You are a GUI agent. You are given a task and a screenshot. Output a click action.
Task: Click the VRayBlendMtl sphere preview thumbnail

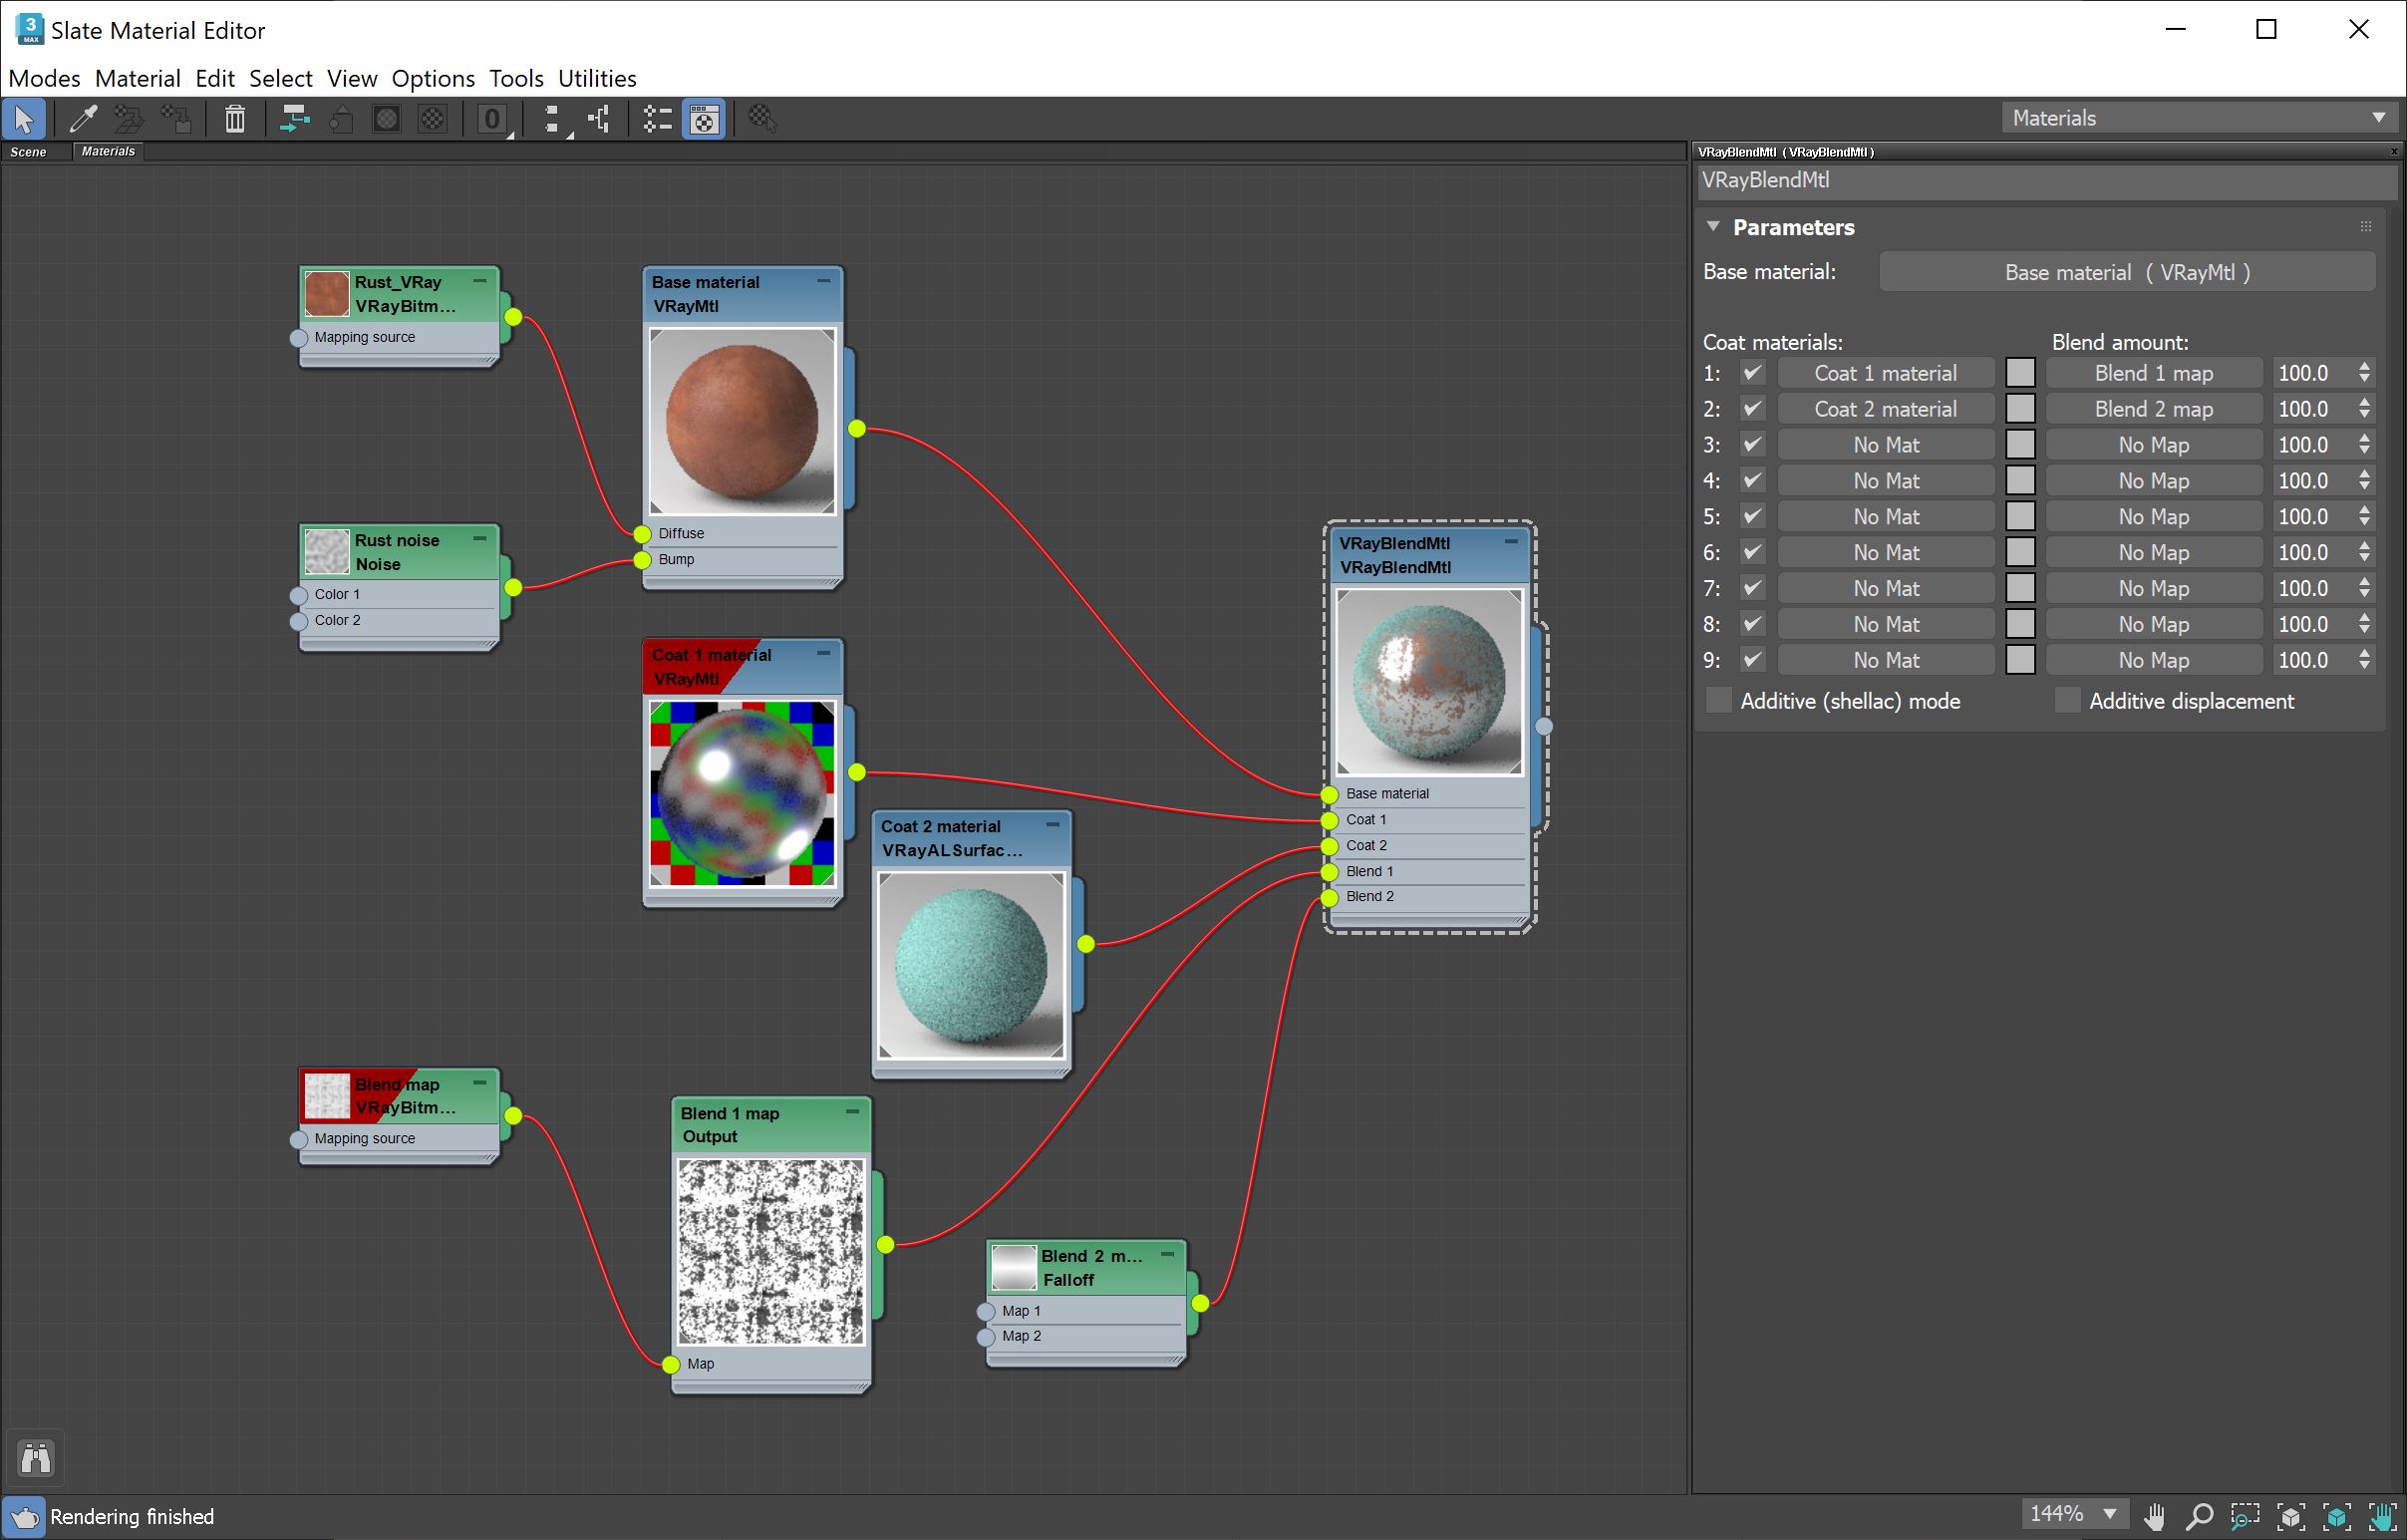[x=1428, y=683]
